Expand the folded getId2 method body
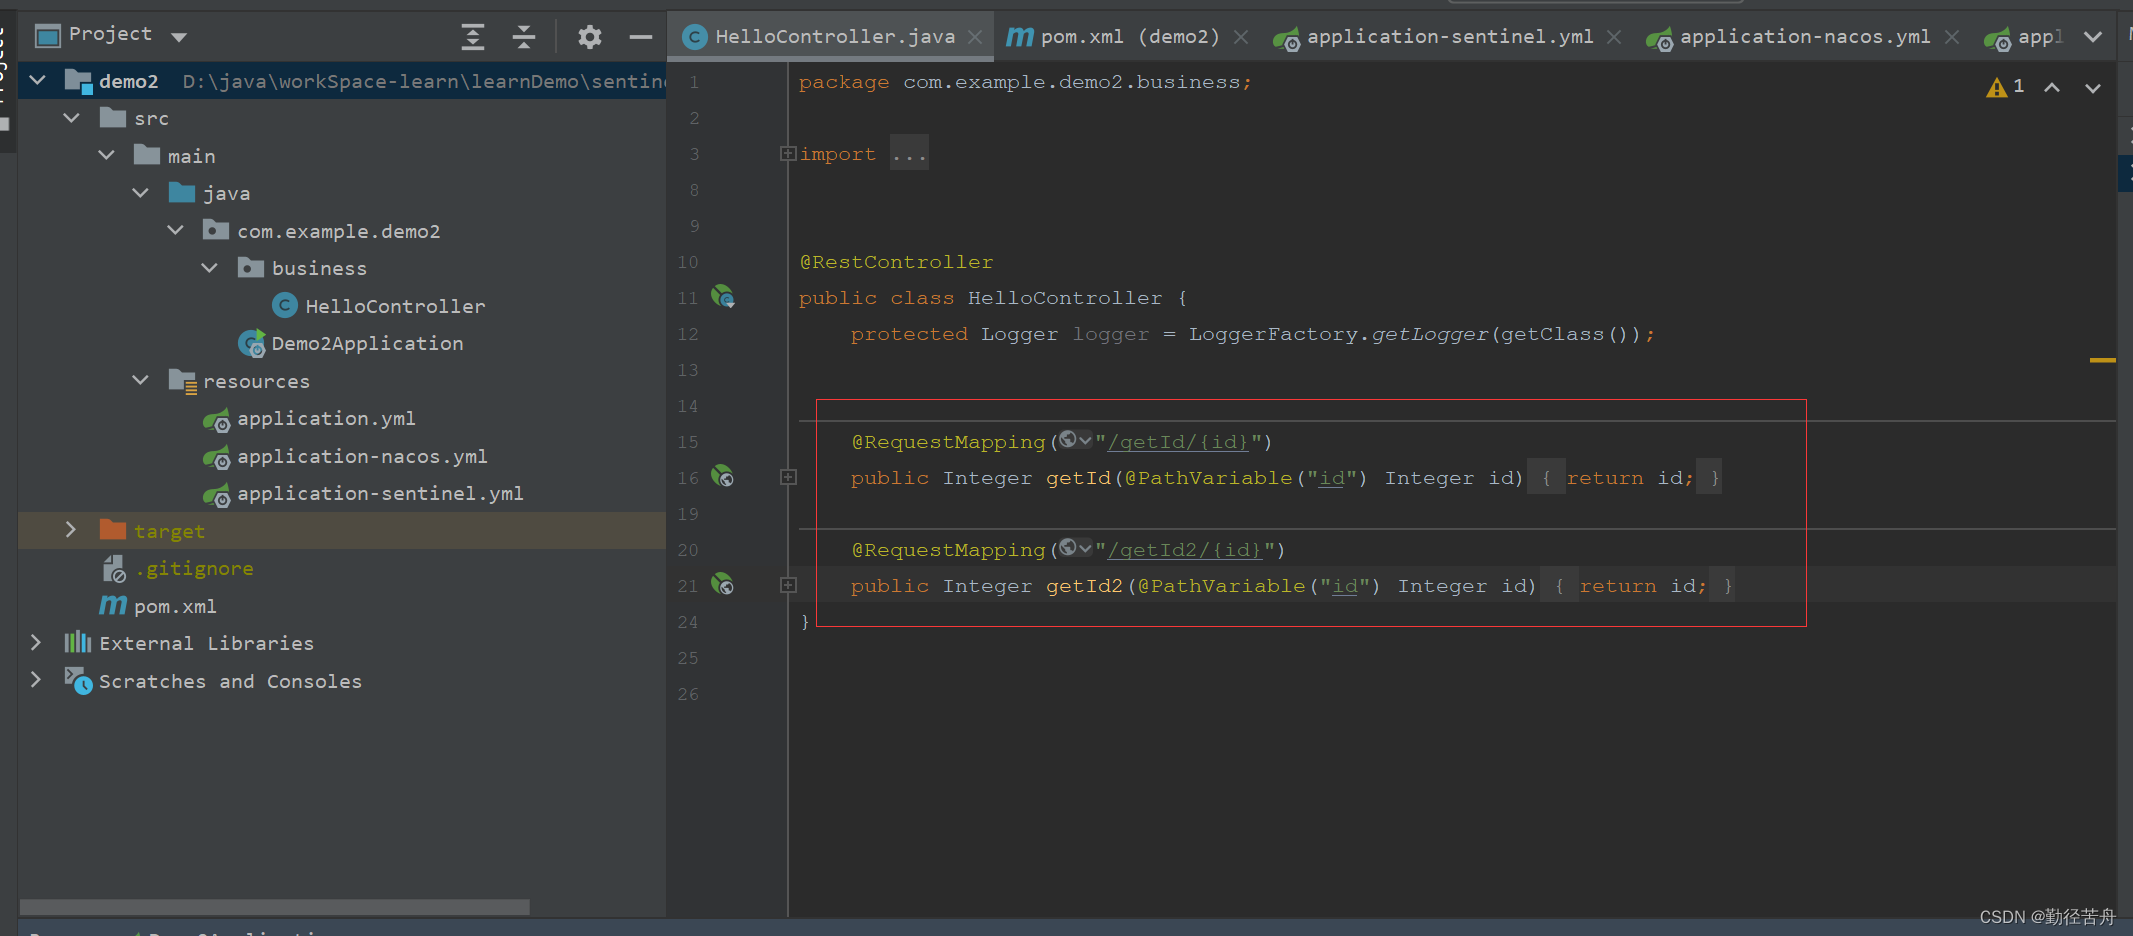The image size is (2133, 936). coord(788,585)
